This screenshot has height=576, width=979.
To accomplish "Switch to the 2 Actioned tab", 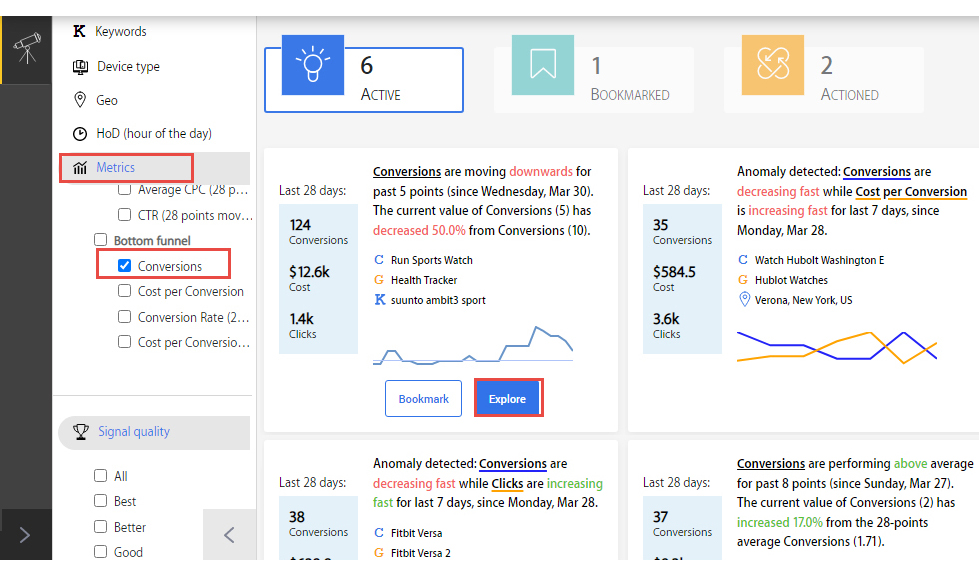I will click(x=824, y=79).
